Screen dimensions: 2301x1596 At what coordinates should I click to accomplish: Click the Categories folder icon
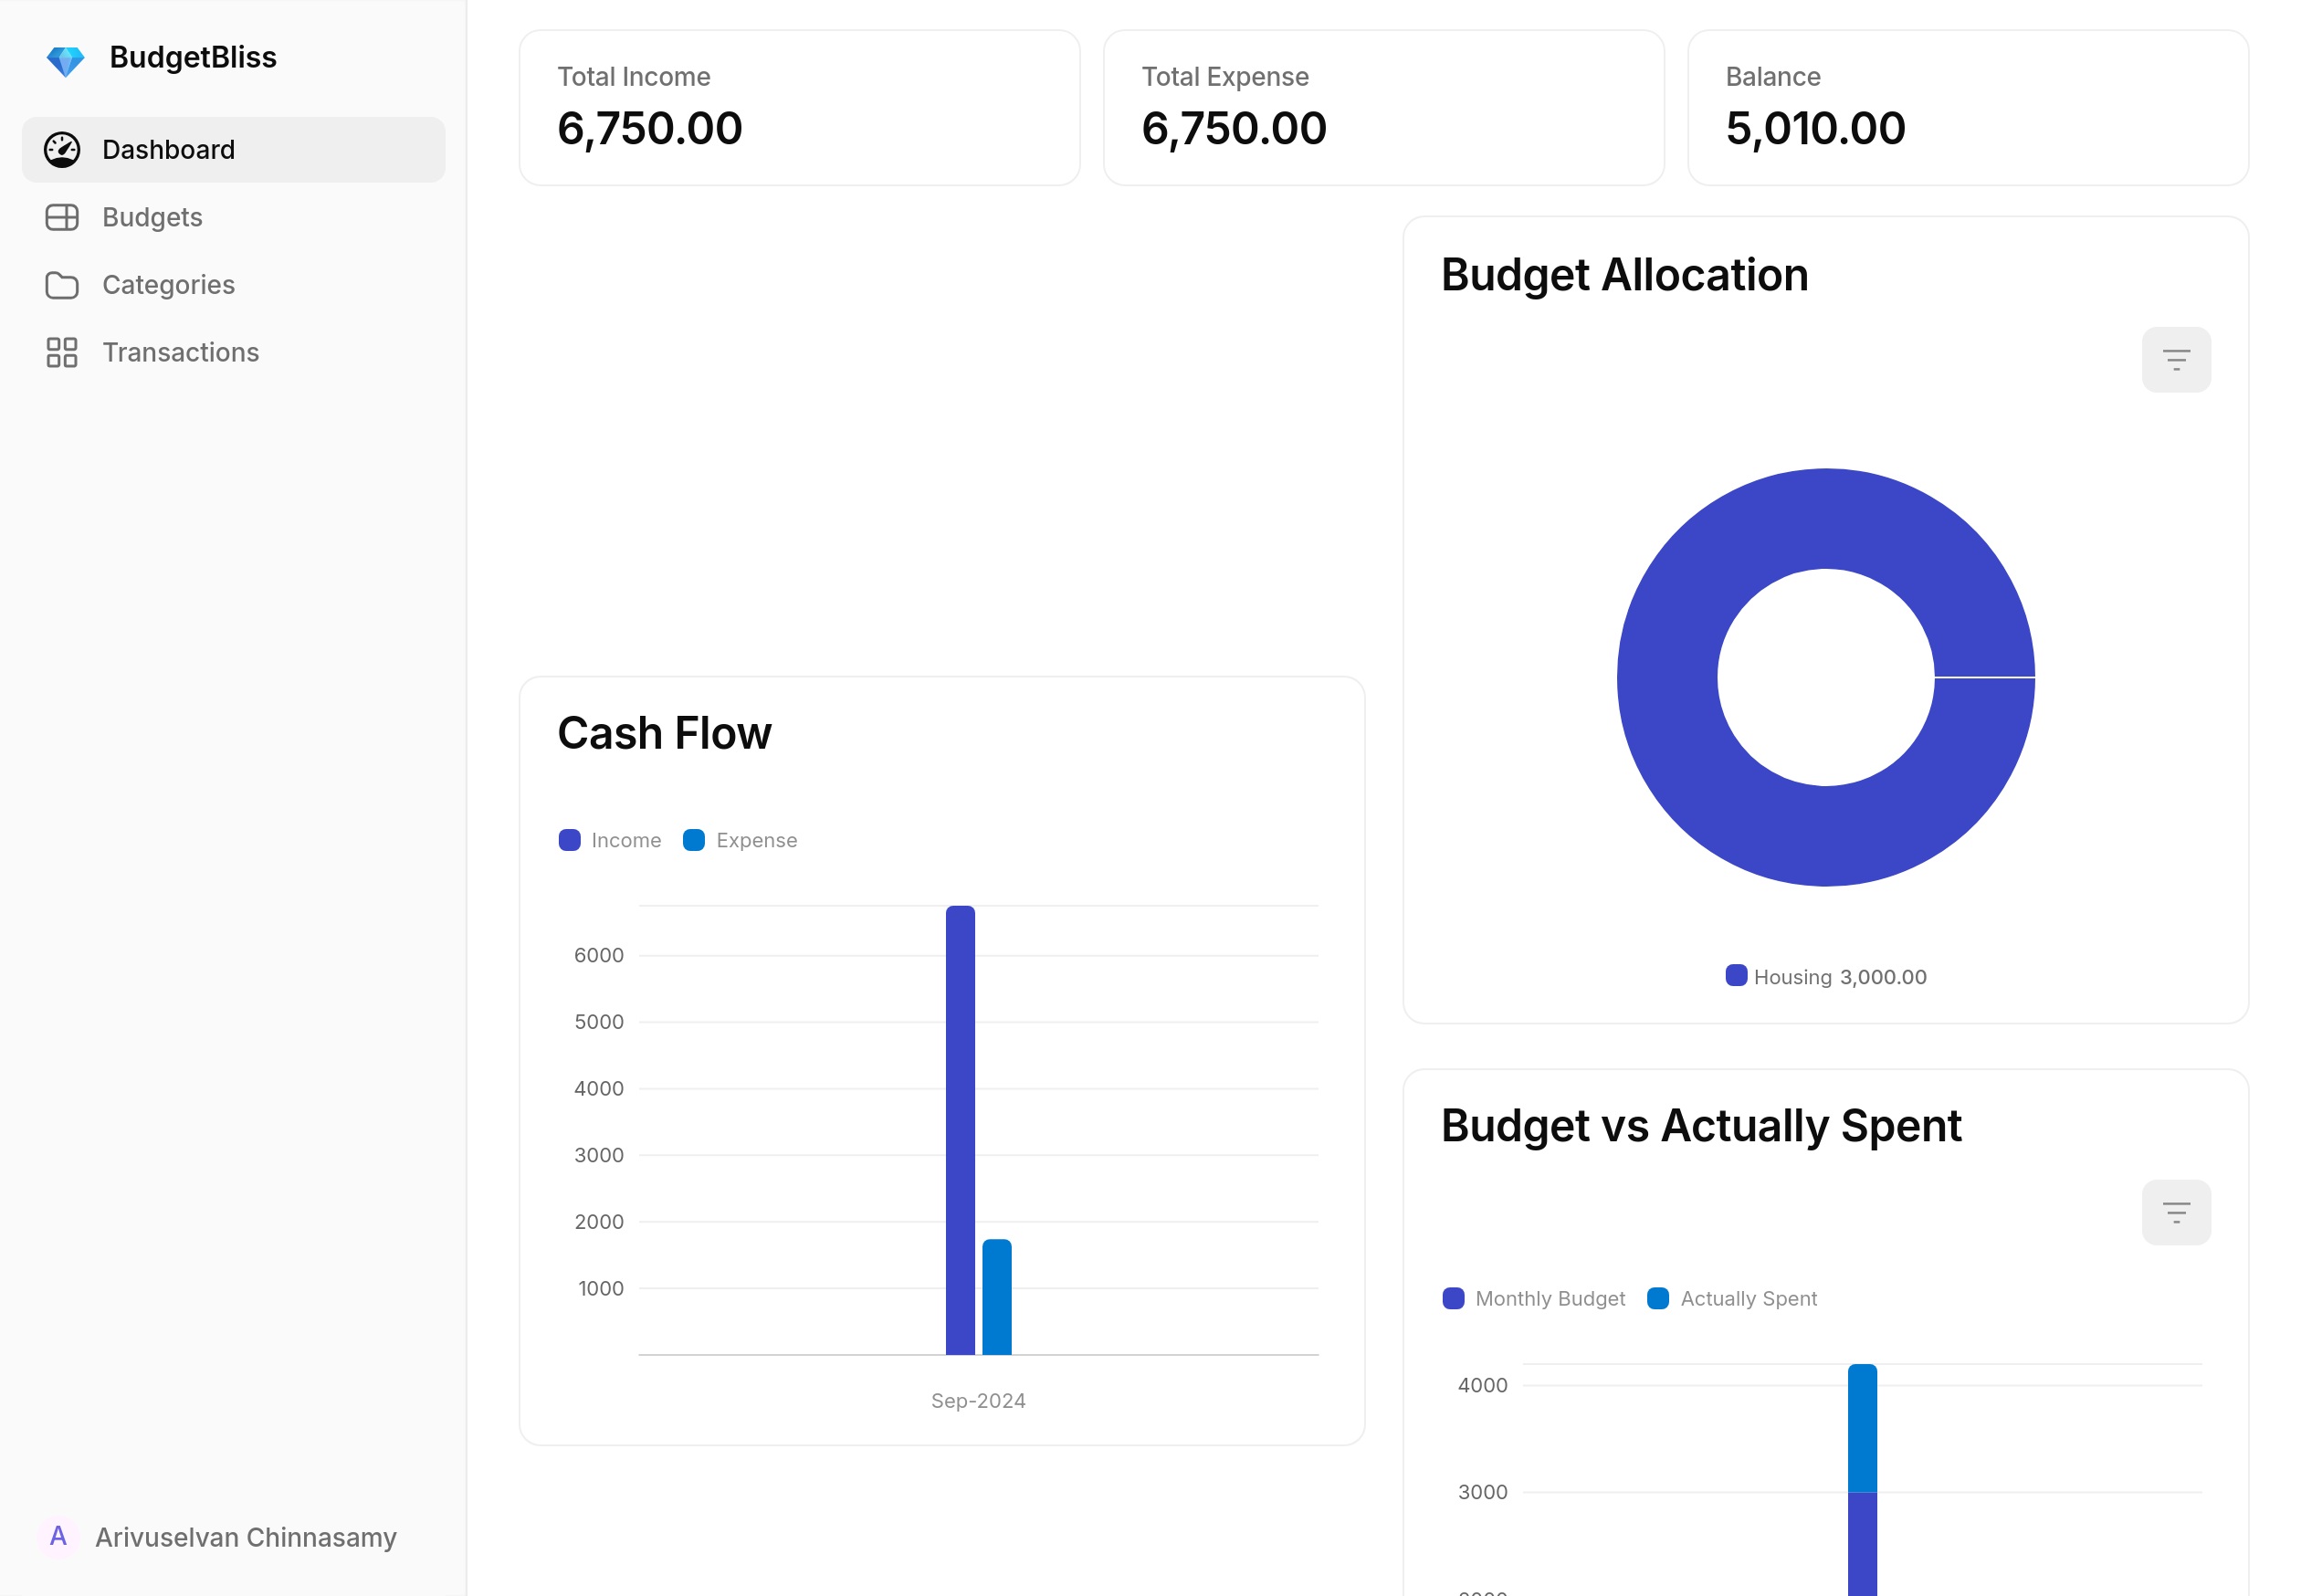click(62, 285)
